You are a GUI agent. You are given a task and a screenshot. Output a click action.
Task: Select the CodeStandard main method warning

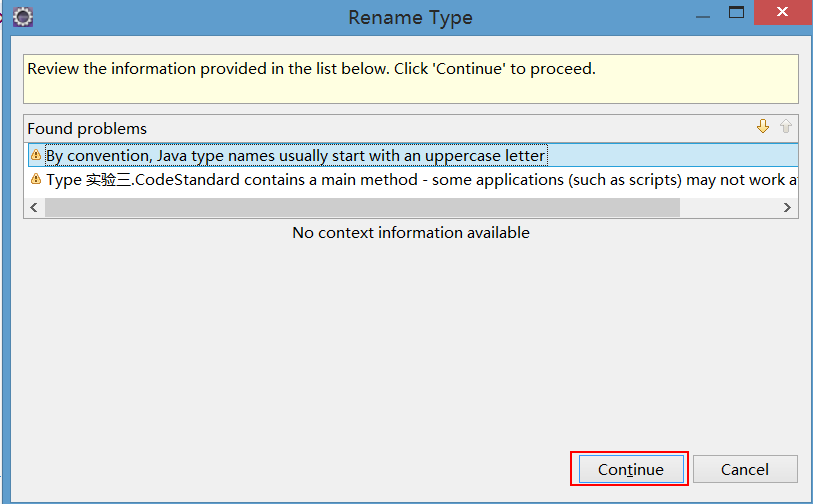pyautogui.click(x=413, y=179)
